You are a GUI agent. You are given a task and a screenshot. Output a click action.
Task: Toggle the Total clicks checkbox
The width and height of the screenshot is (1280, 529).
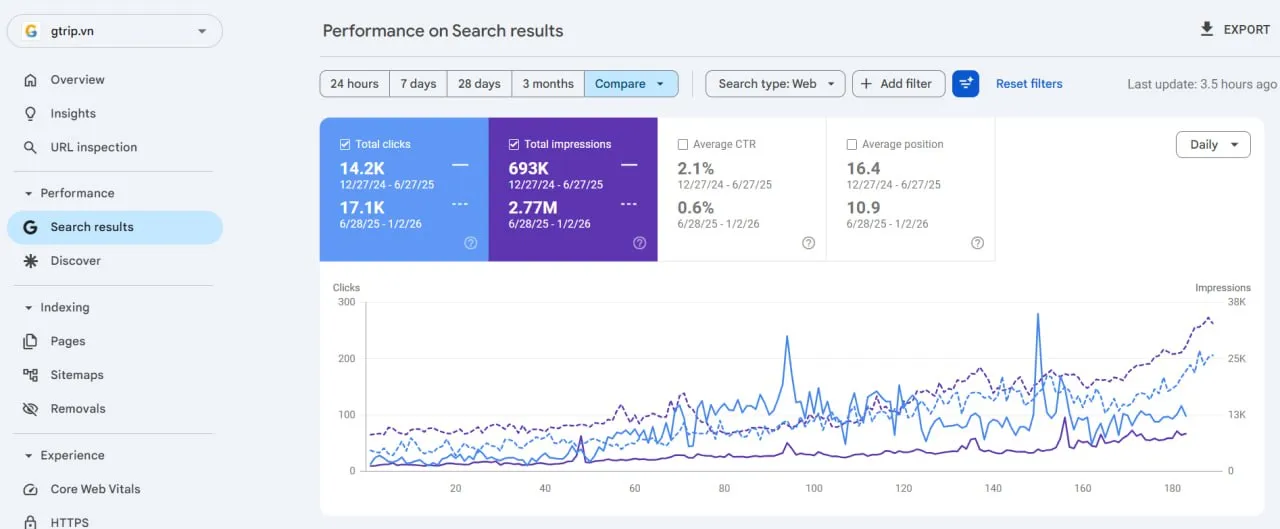[345, 144]
